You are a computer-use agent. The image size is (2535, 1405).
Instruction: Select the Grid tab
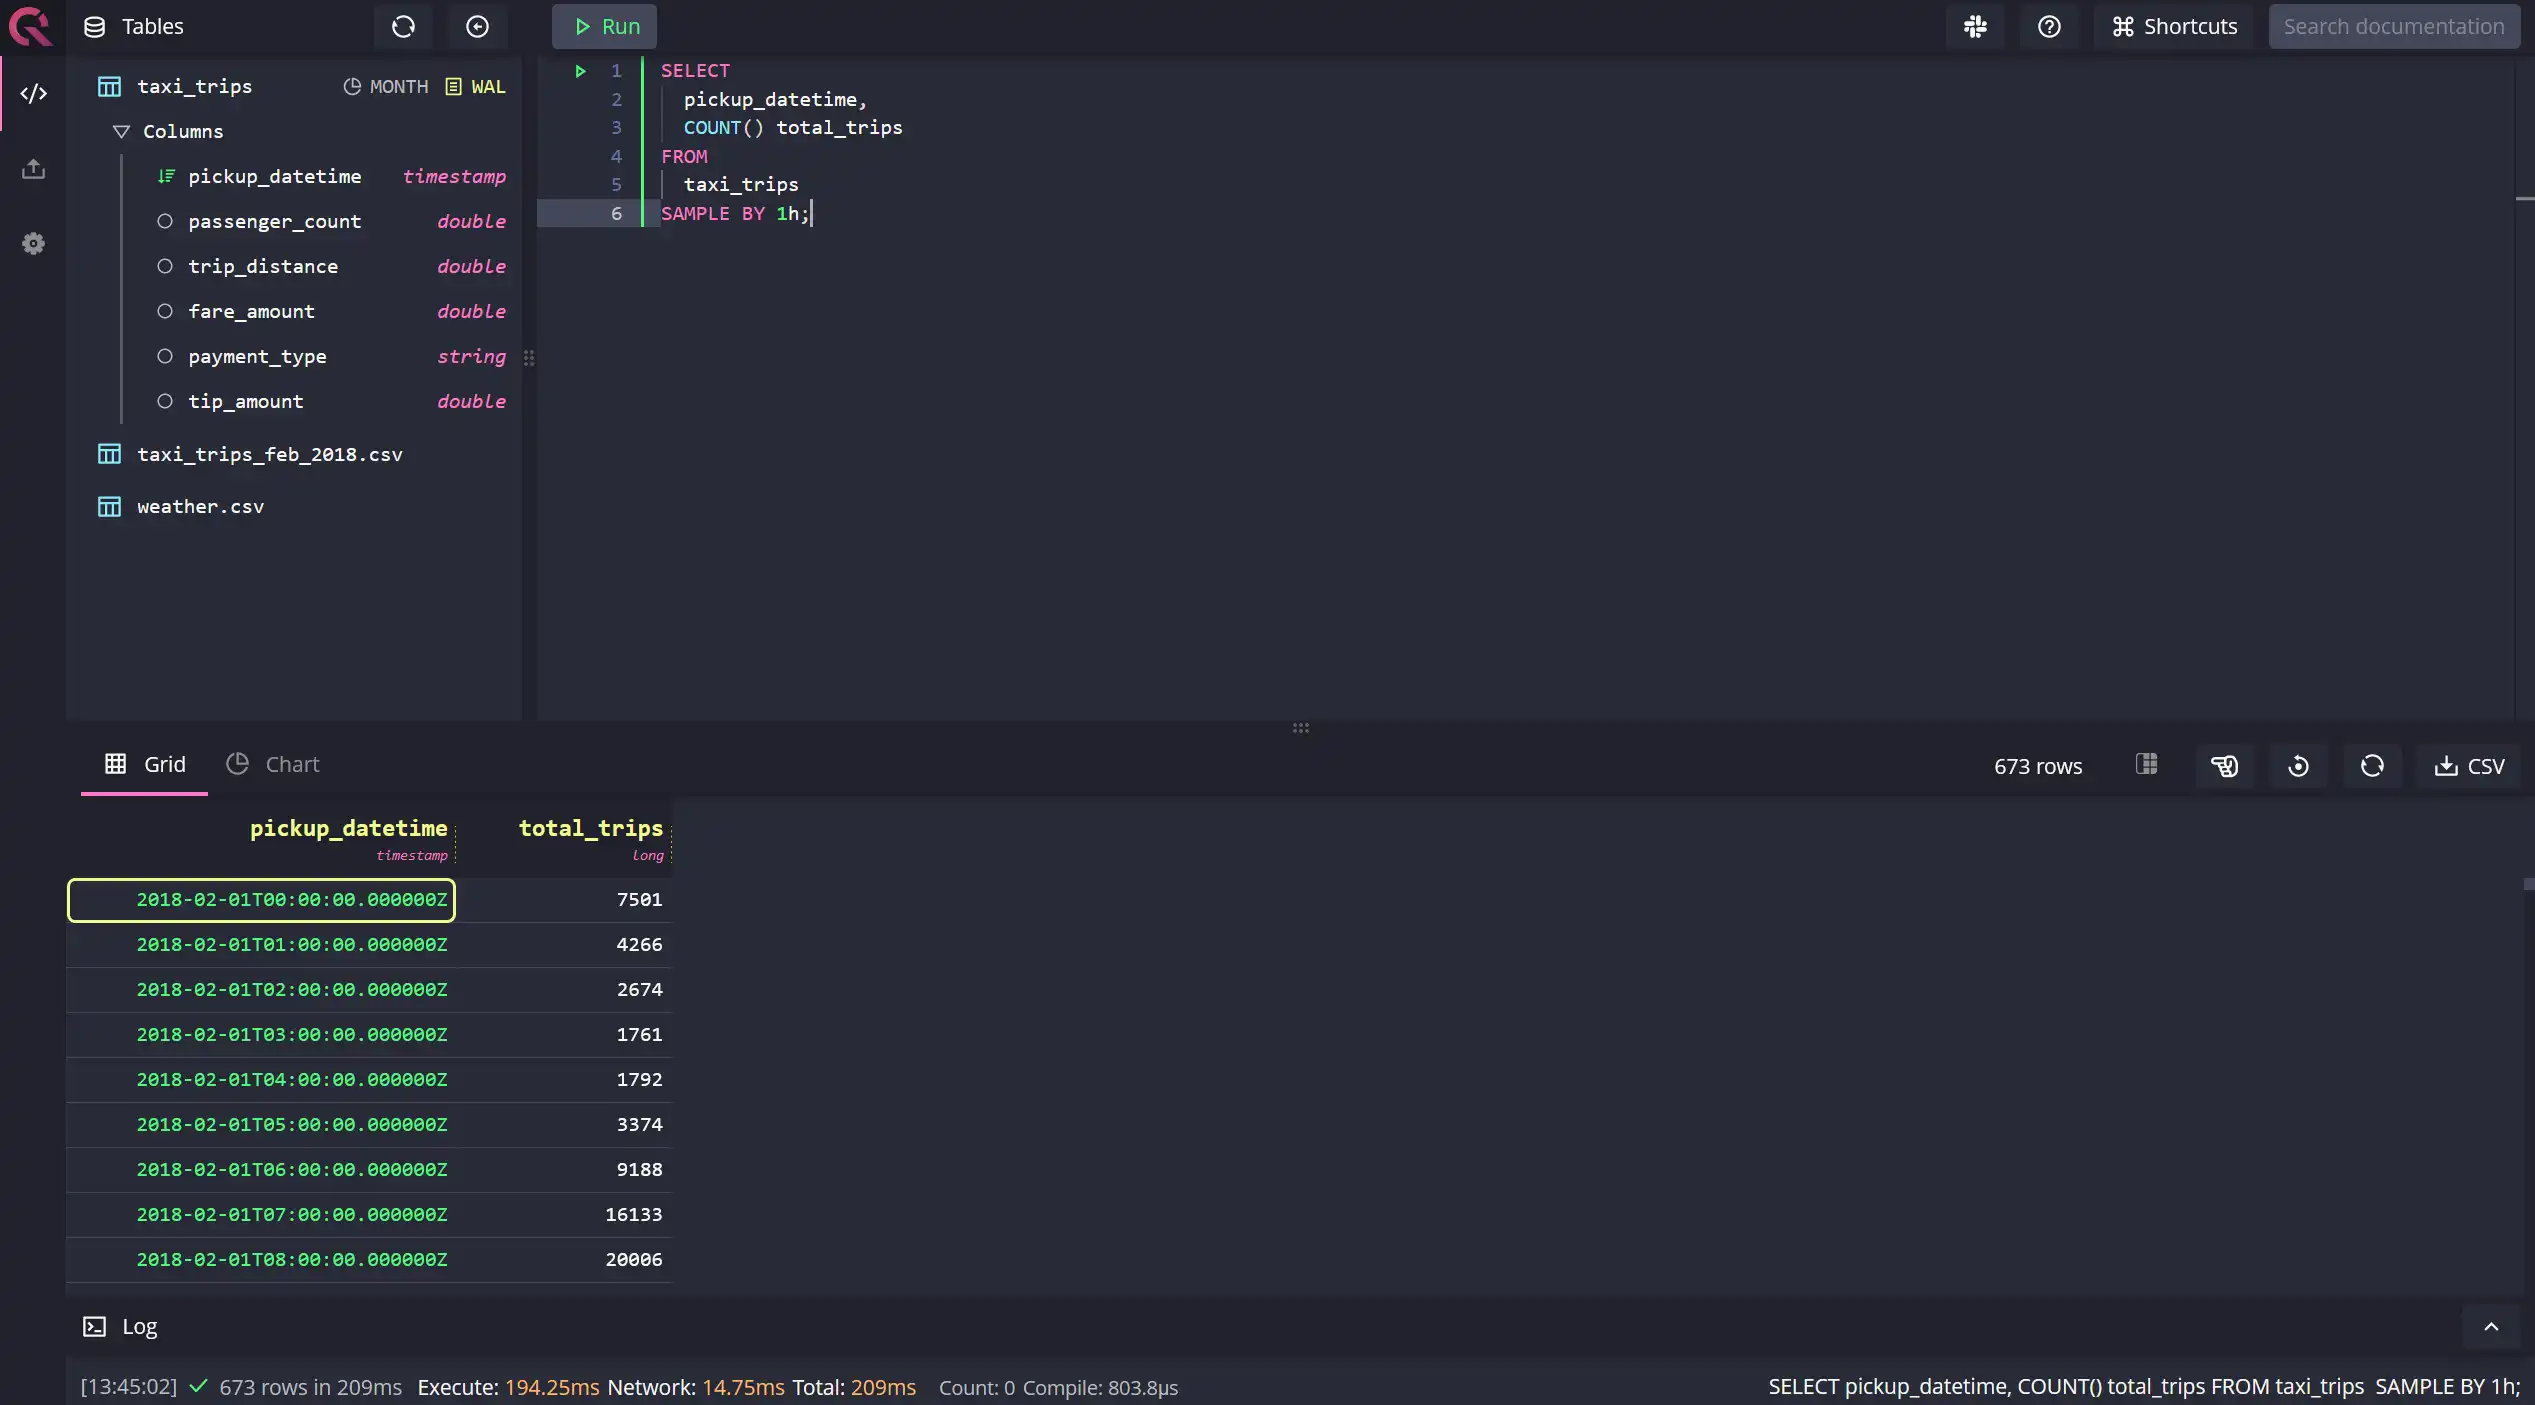pos(145,765)
